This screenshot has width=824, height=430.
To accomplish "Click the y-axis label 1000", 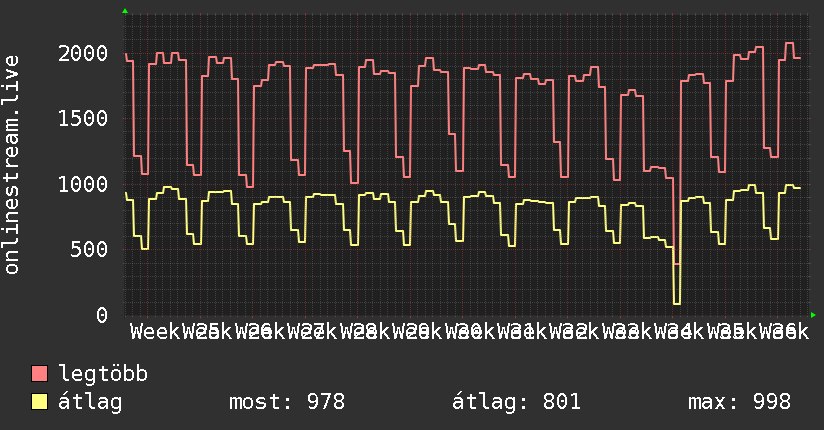I will tap(83, 184).
